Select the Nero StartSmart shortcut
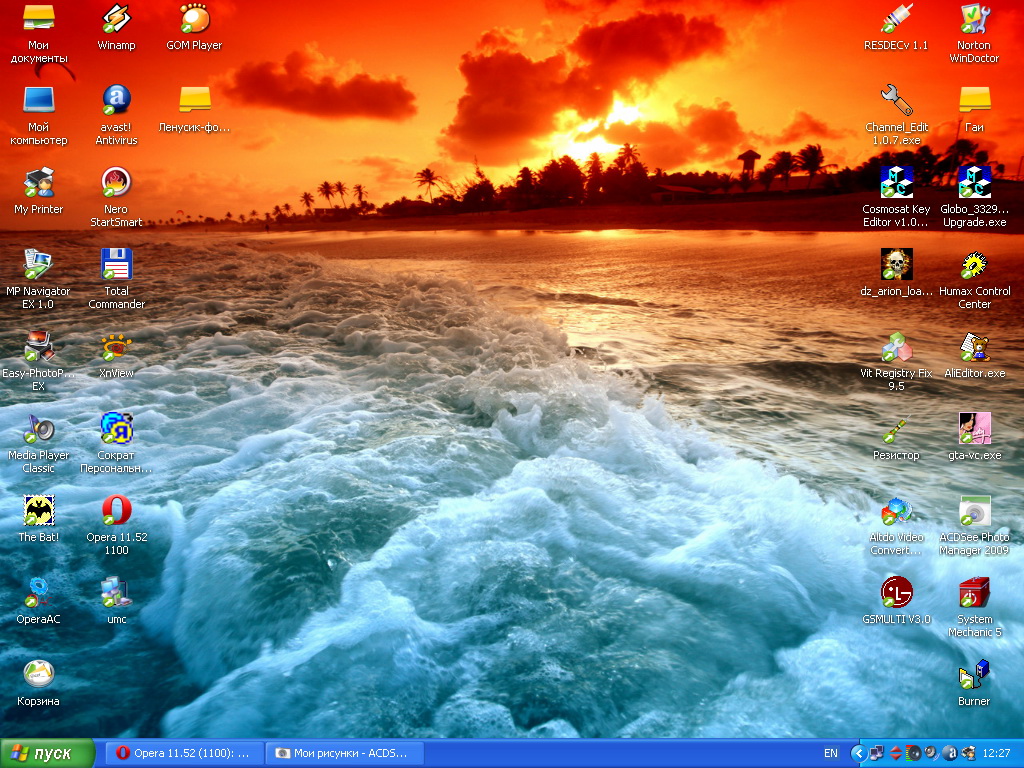Image resolution: width=1024 pixels, height=768 pixels. point(116,182)
